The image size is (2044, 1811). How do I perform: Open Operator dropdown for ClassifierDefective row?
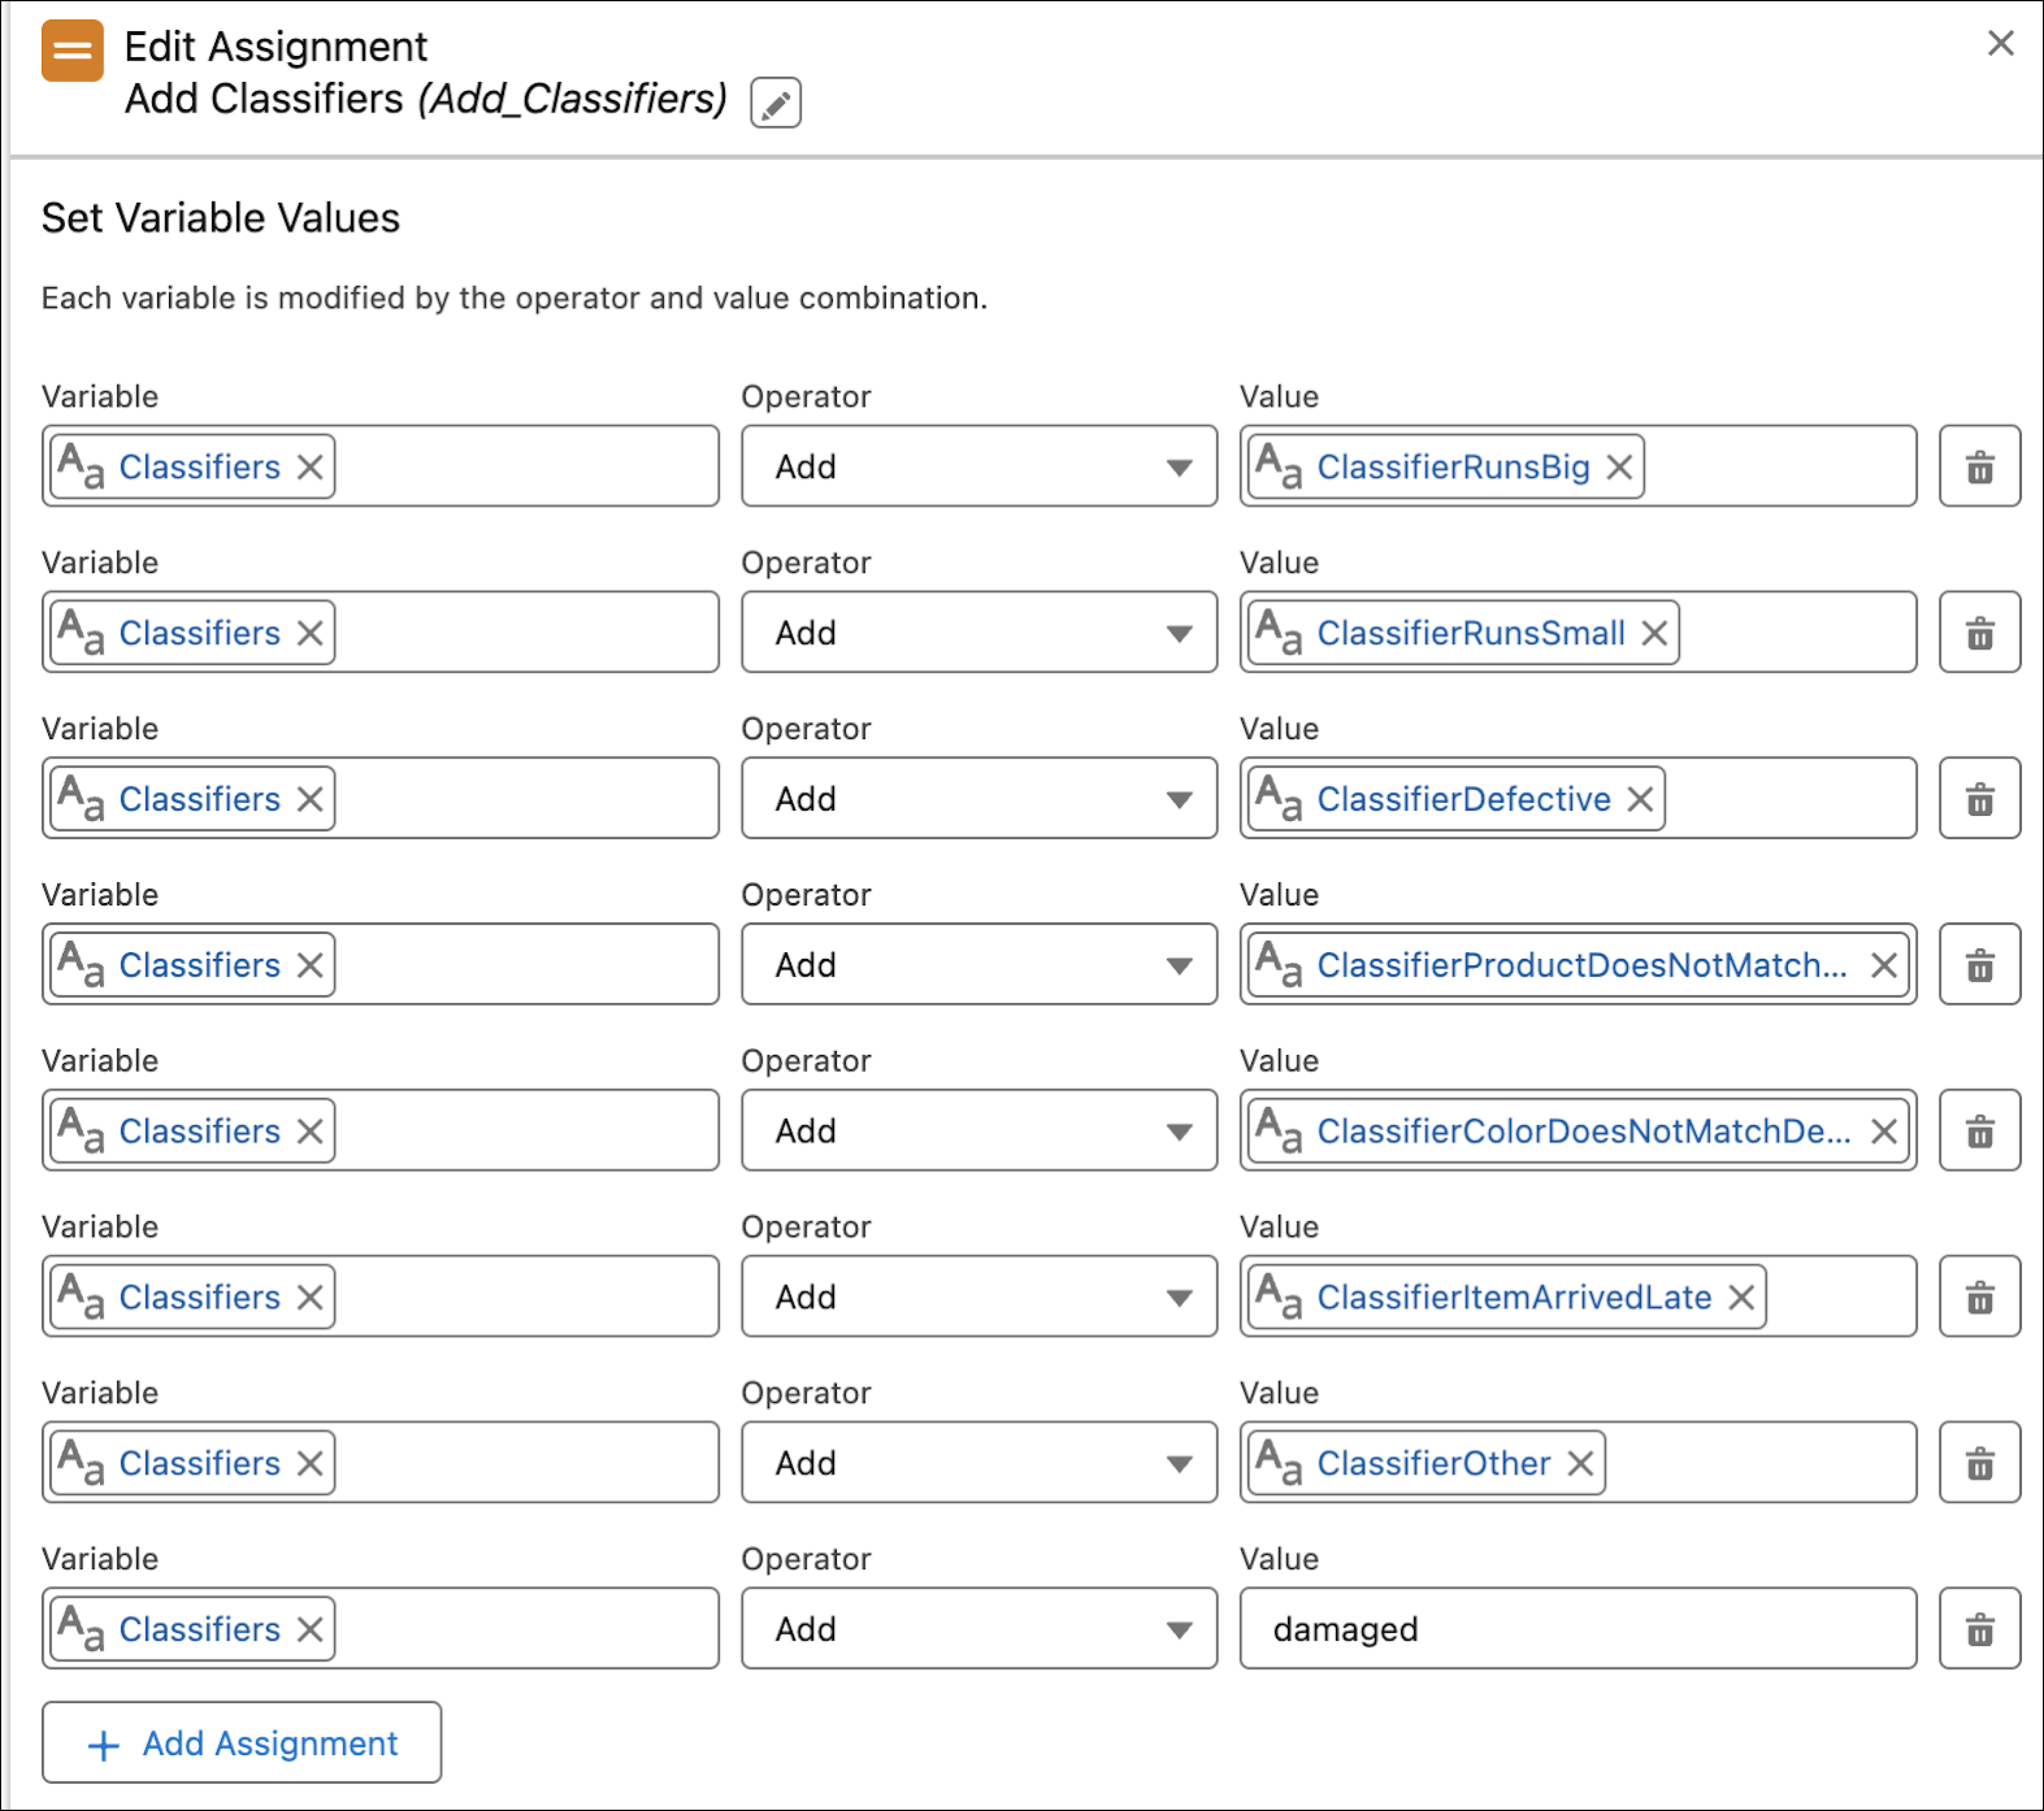[979, 798]
